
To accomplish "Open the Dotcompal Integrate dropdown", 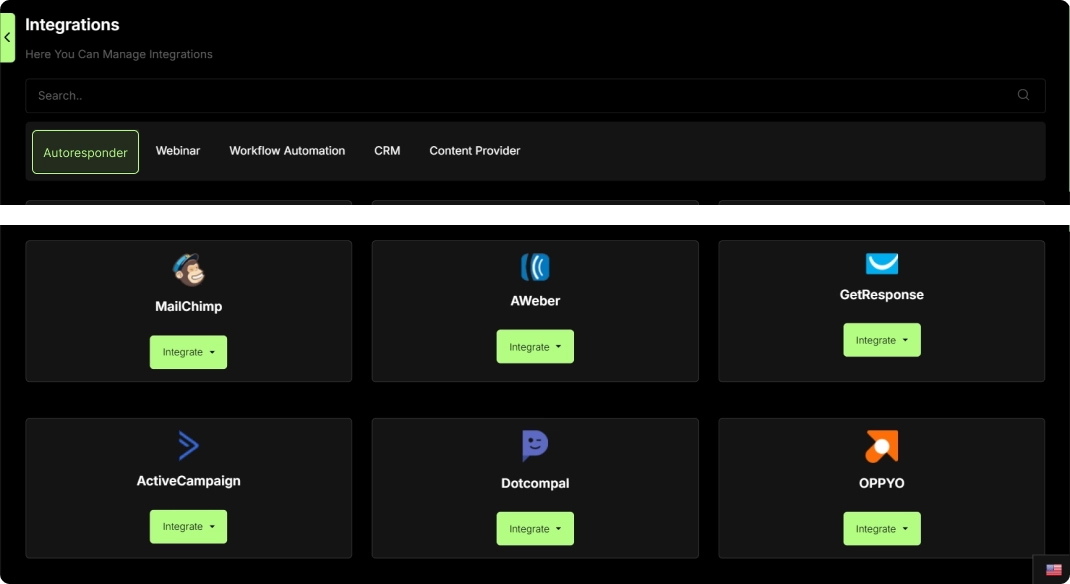I will point(535,529).
